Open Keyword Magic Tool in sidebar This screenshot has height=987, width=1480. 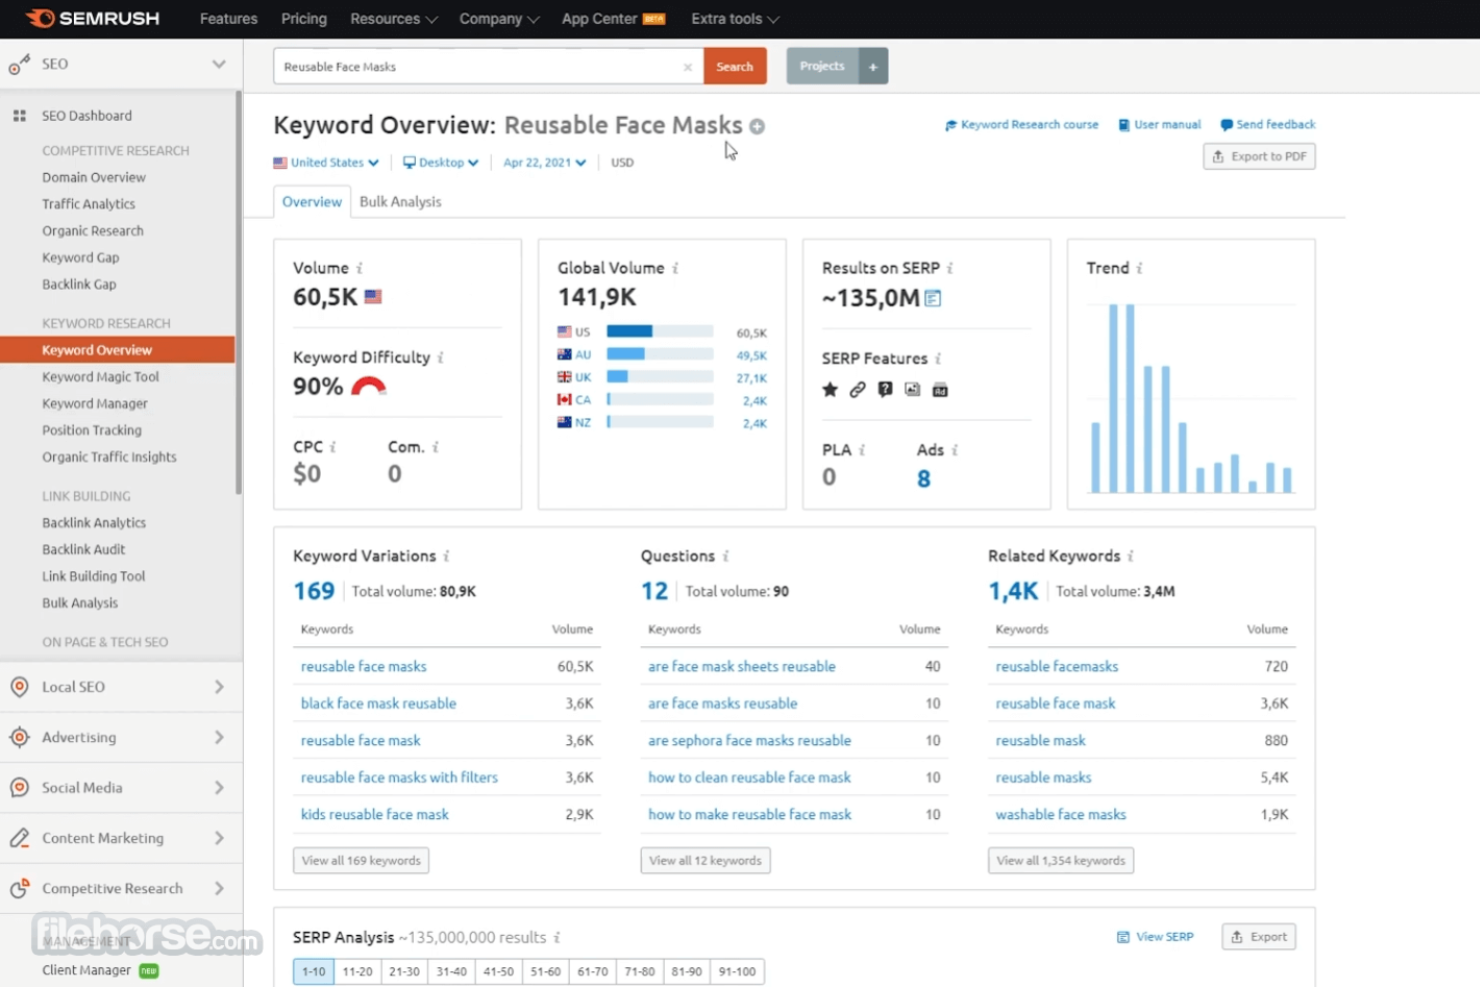point(101,377)
